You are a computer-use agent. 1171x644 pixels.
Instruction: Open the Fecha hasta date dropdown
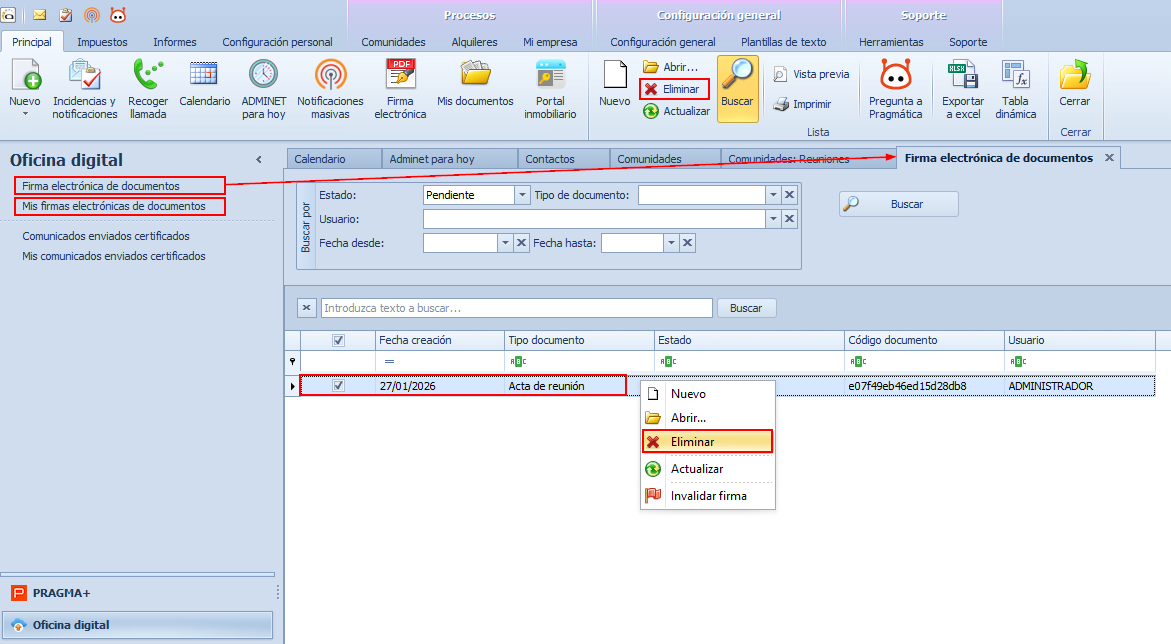click(x=671, y=243)
